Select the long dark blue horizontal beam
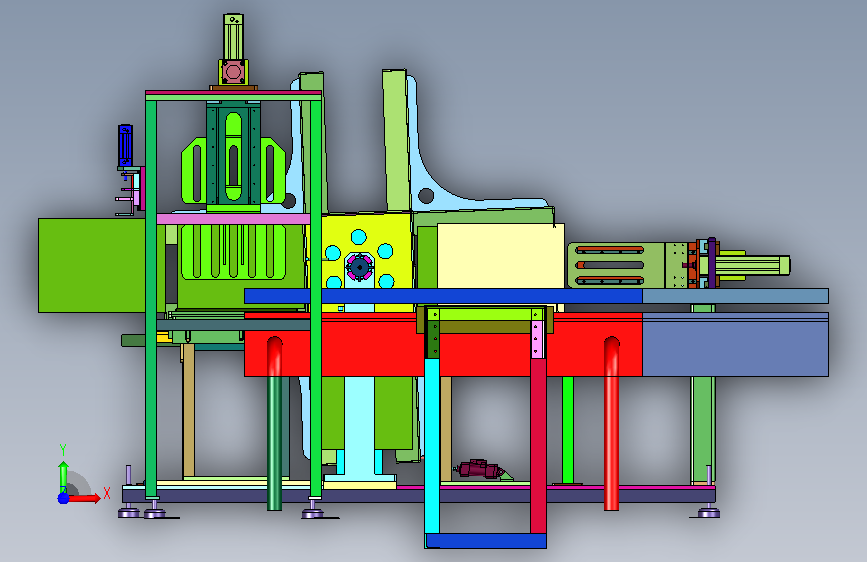This screenshot has width=867, height=562. tap(443, 296)
